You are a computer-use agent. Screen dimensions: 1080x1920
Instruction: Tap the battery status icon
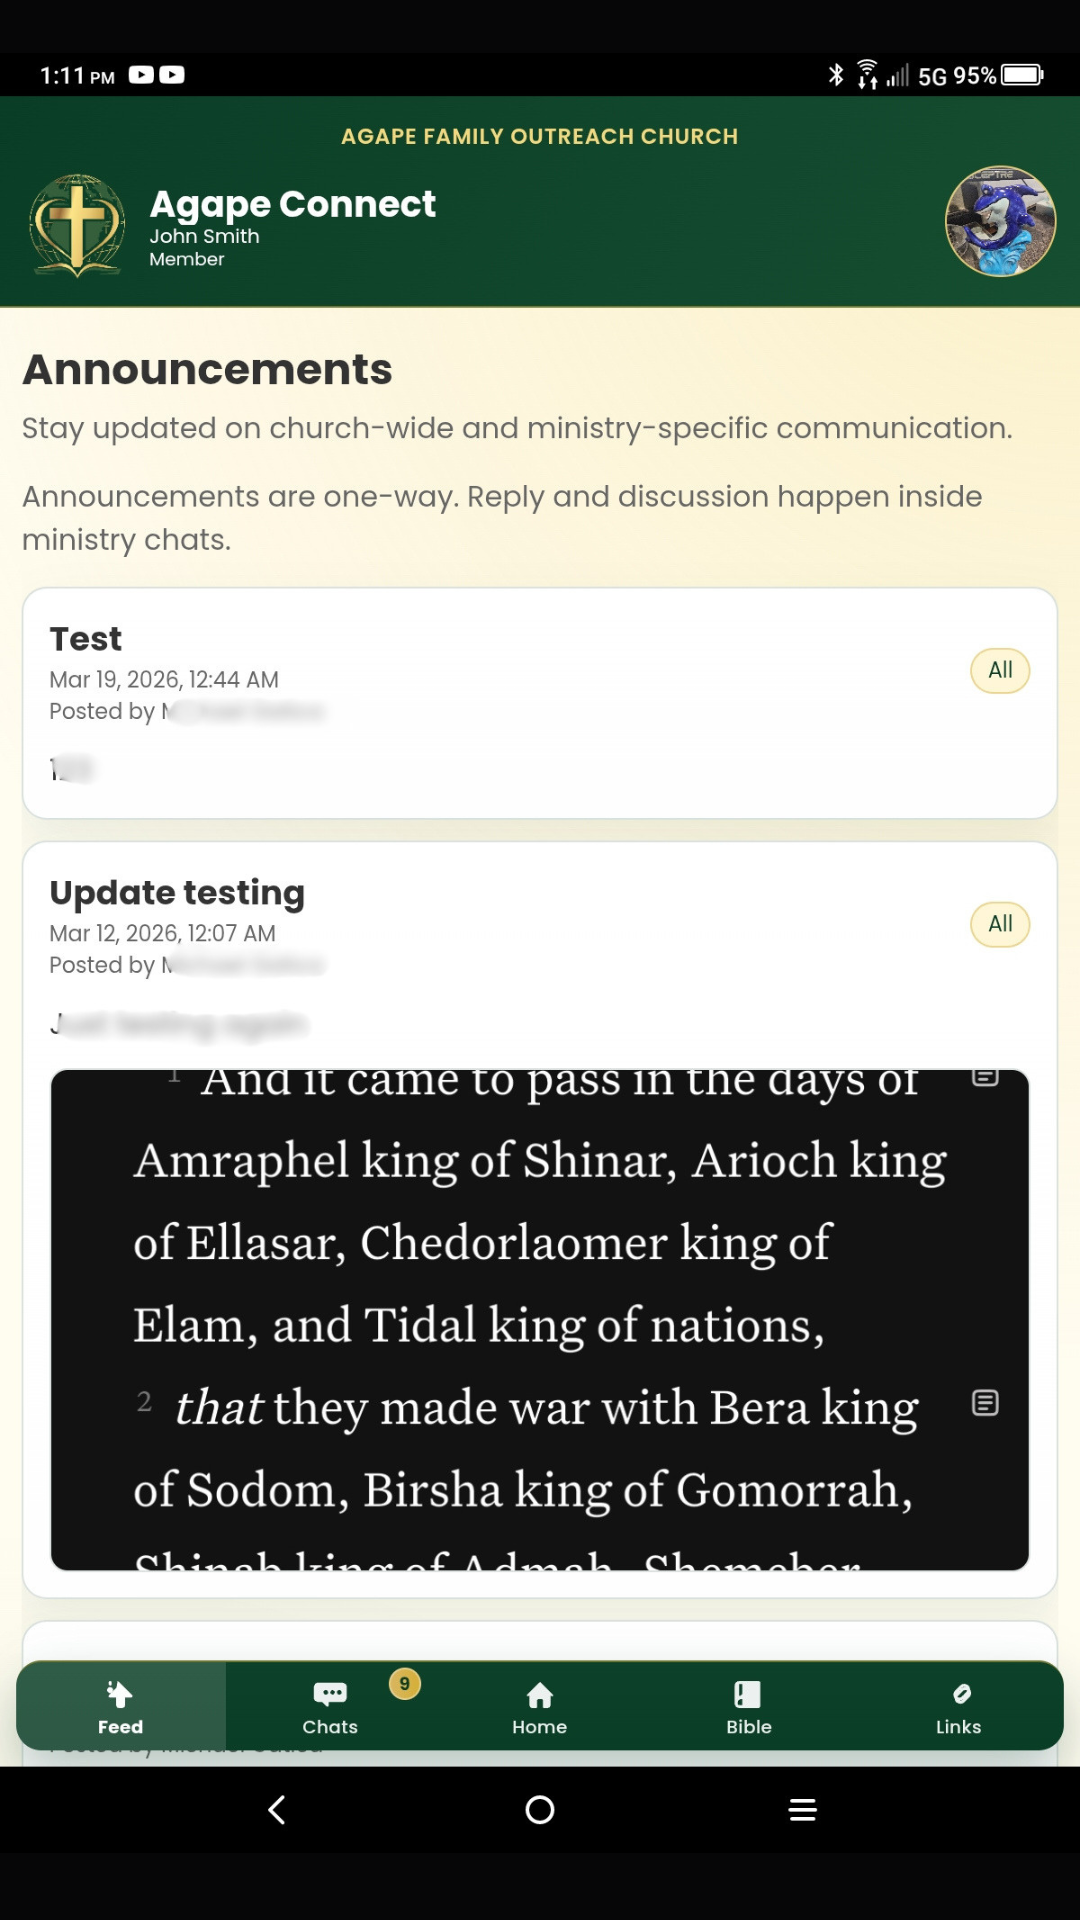tap(1022, 76)
